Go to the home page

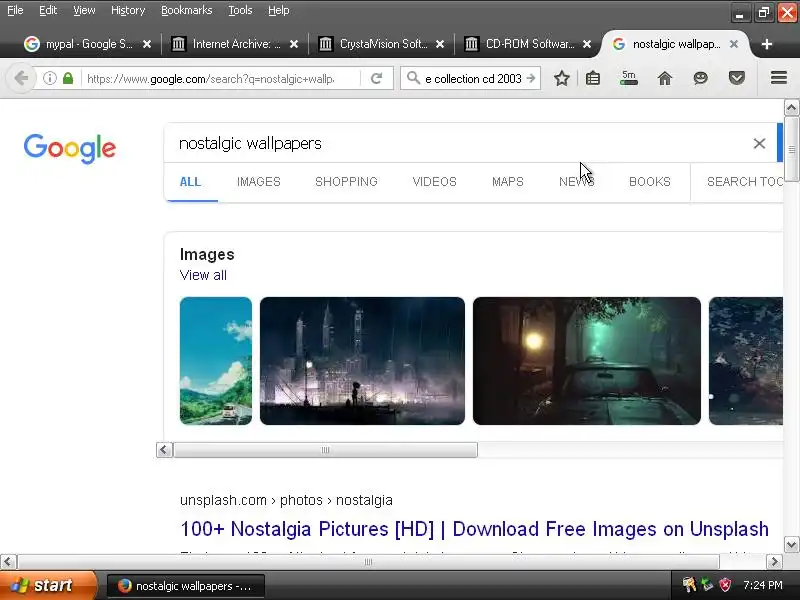665,79
